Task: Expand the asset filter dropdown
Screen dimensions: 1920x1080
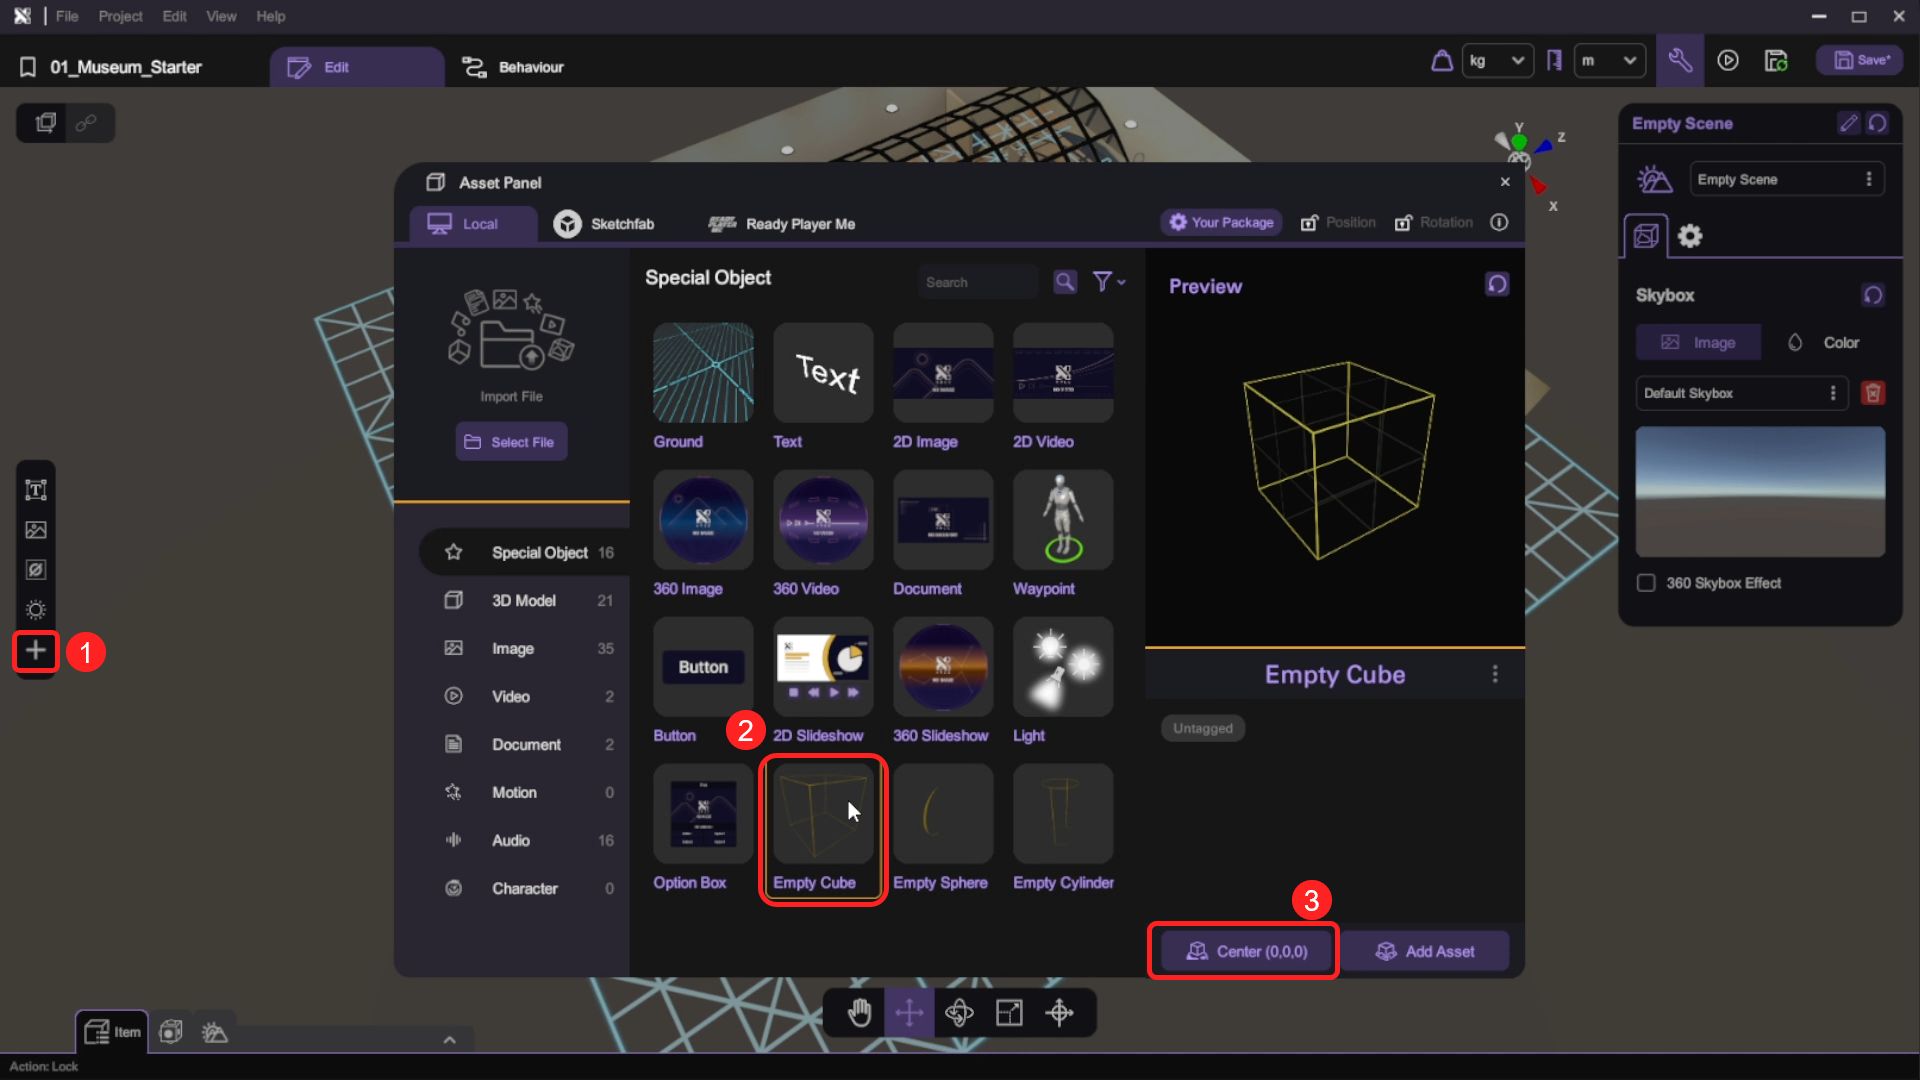Action: [1108, 282]
